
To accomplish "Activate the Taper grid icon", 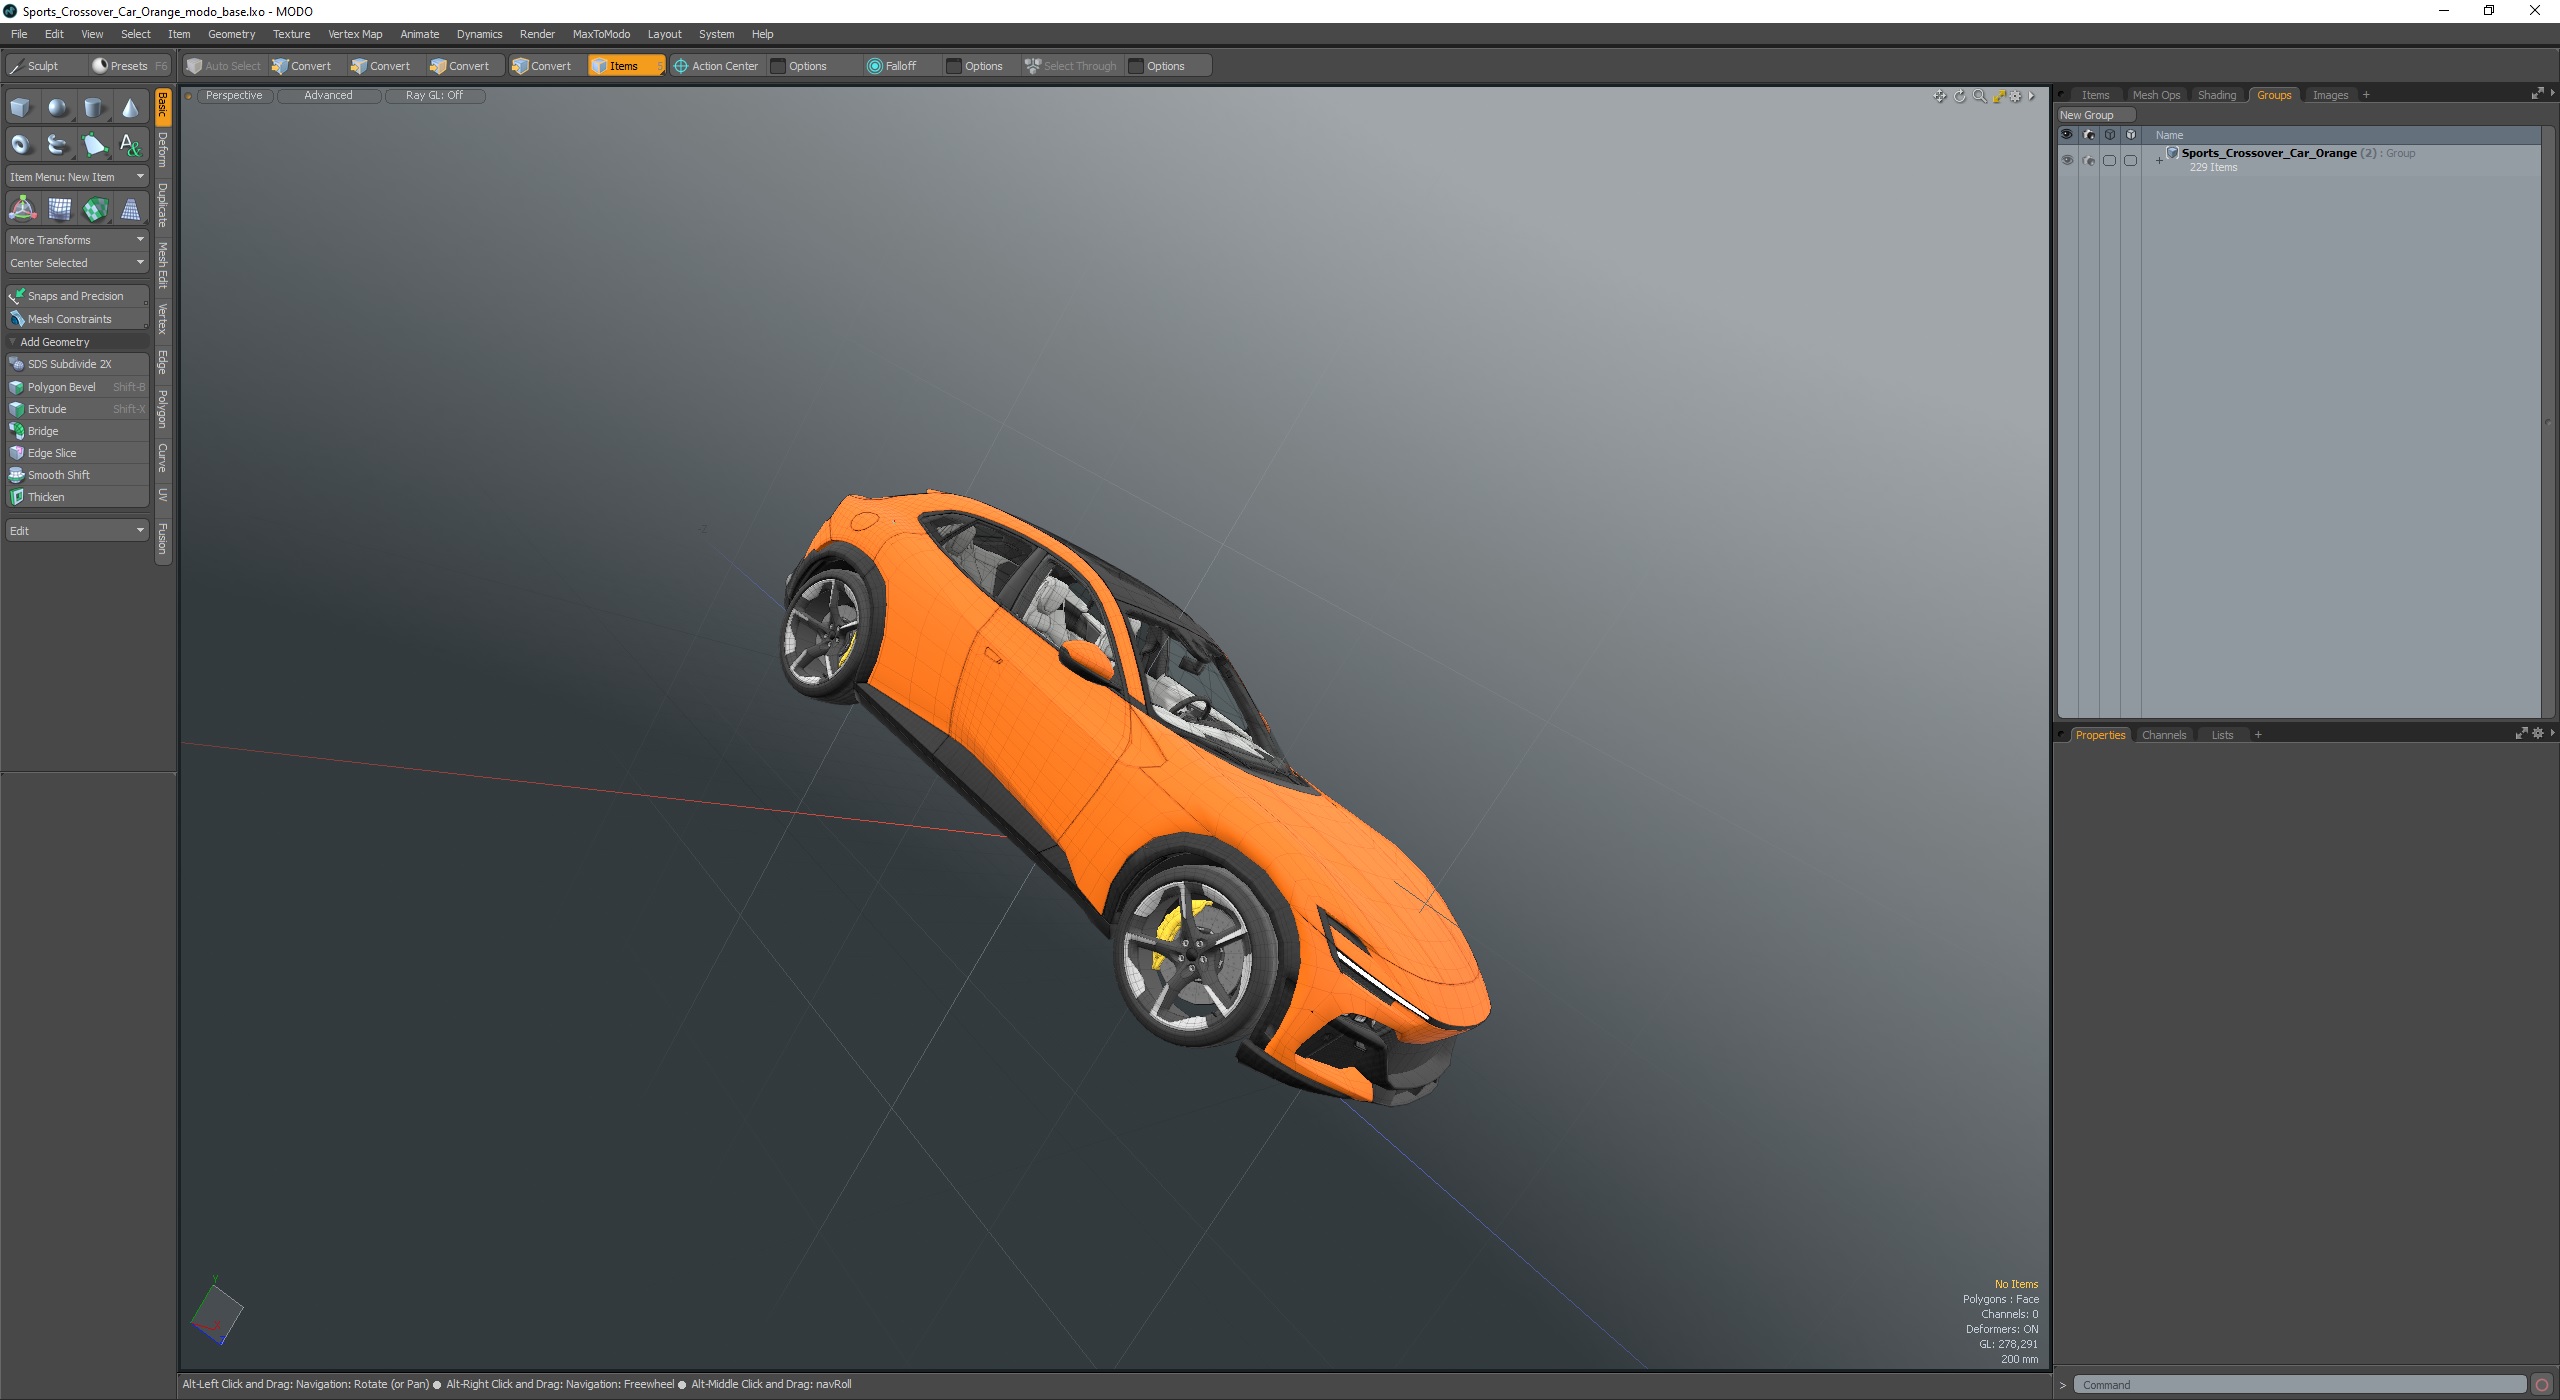I will (x=130, y=209).
